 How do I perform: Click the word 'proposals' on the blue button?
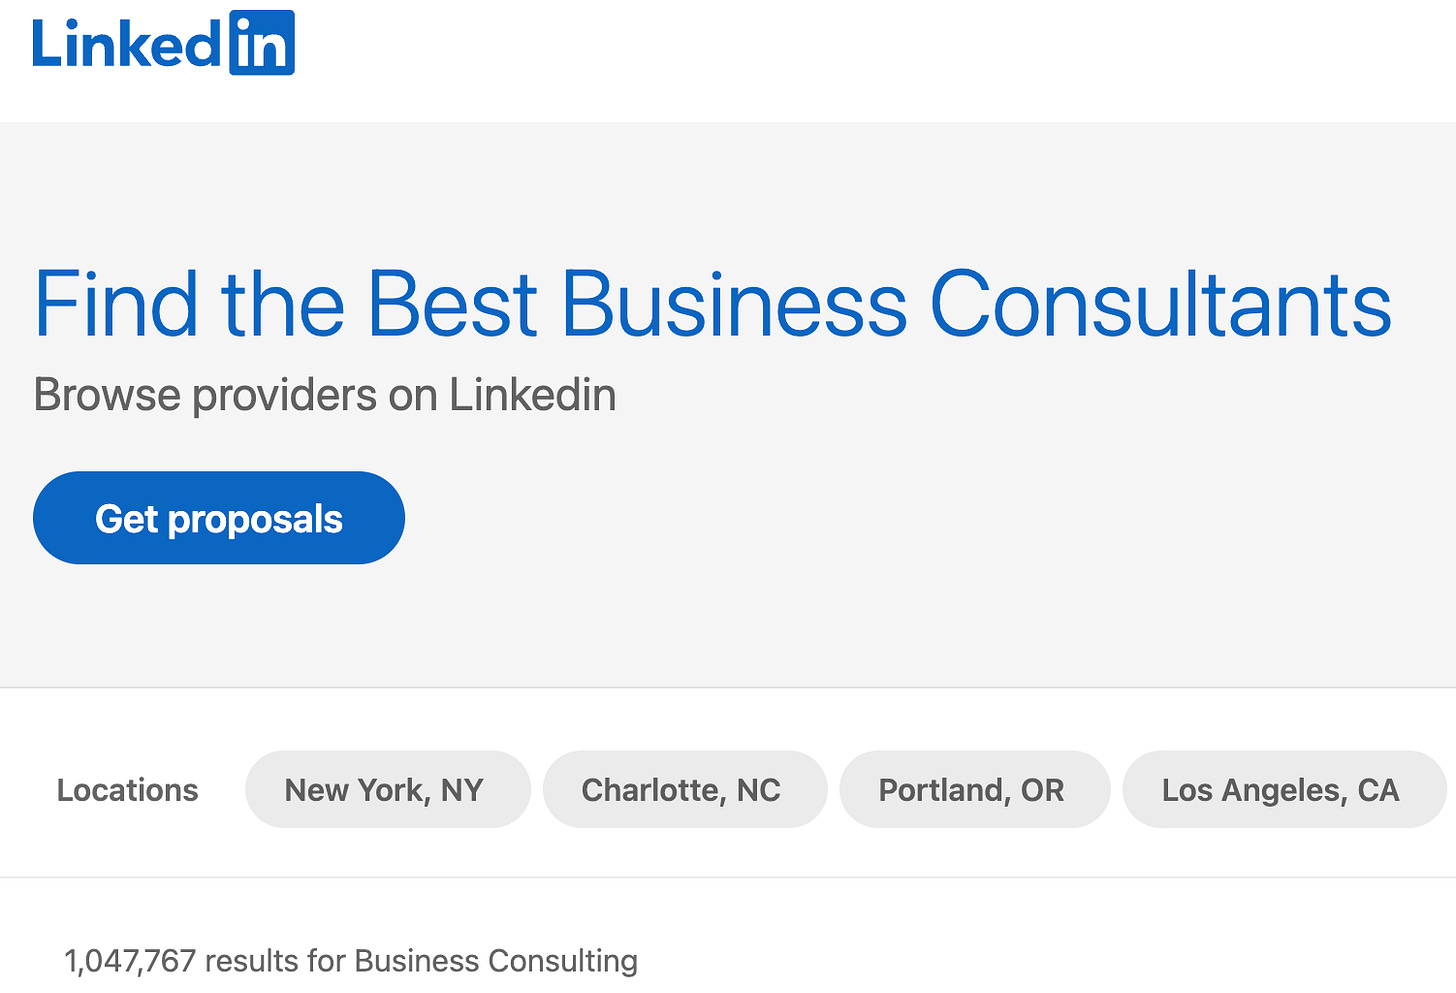255,519
